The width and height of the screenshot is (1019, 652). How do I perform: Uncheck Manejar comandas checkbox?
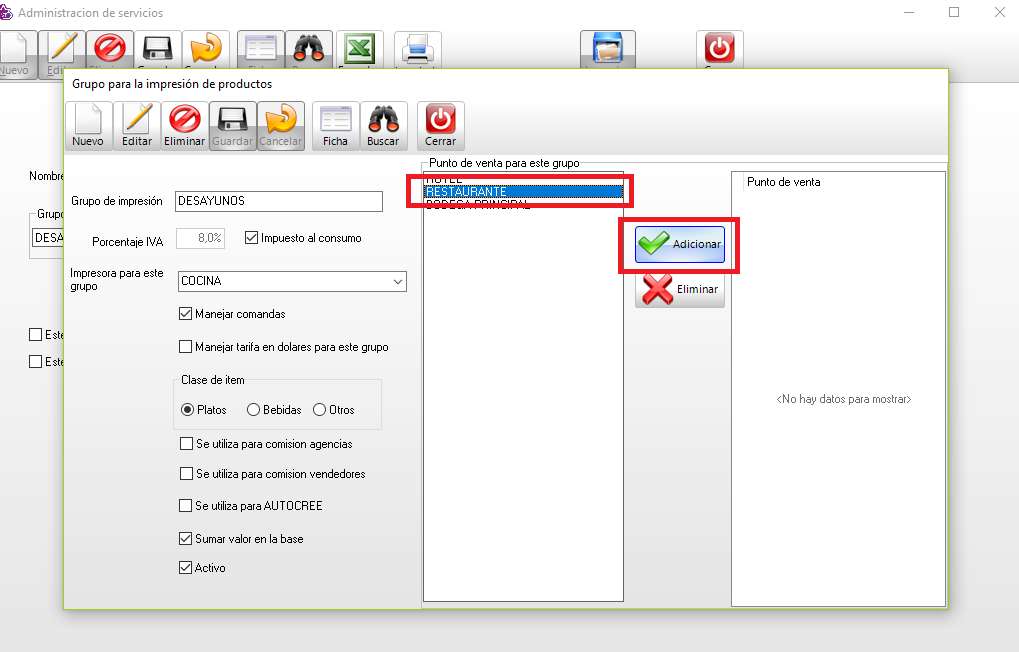pos(185,314)
